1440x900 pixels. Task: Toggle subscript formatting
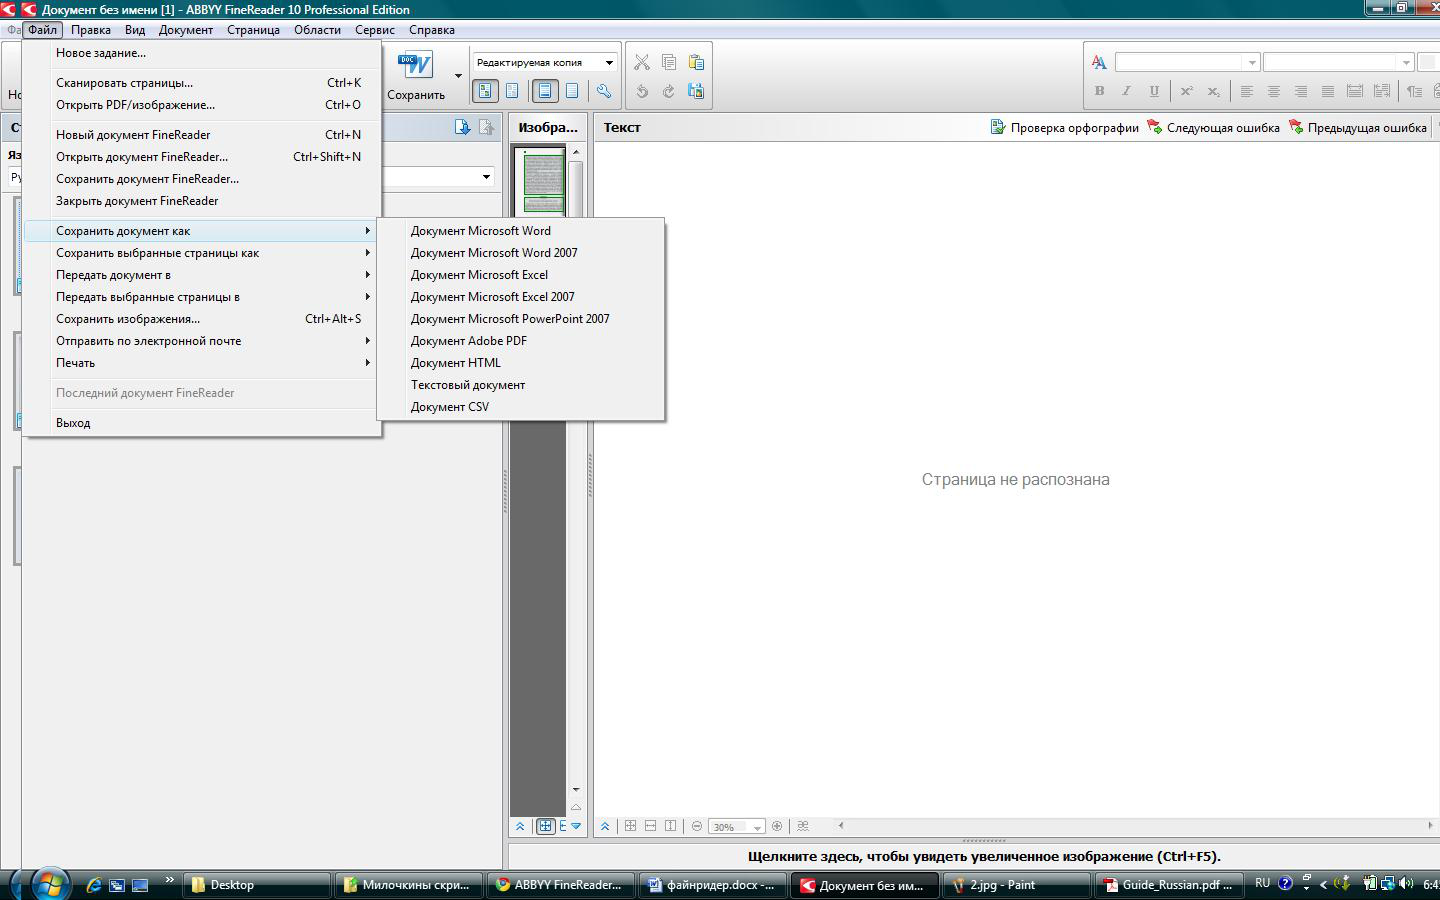1213,91
